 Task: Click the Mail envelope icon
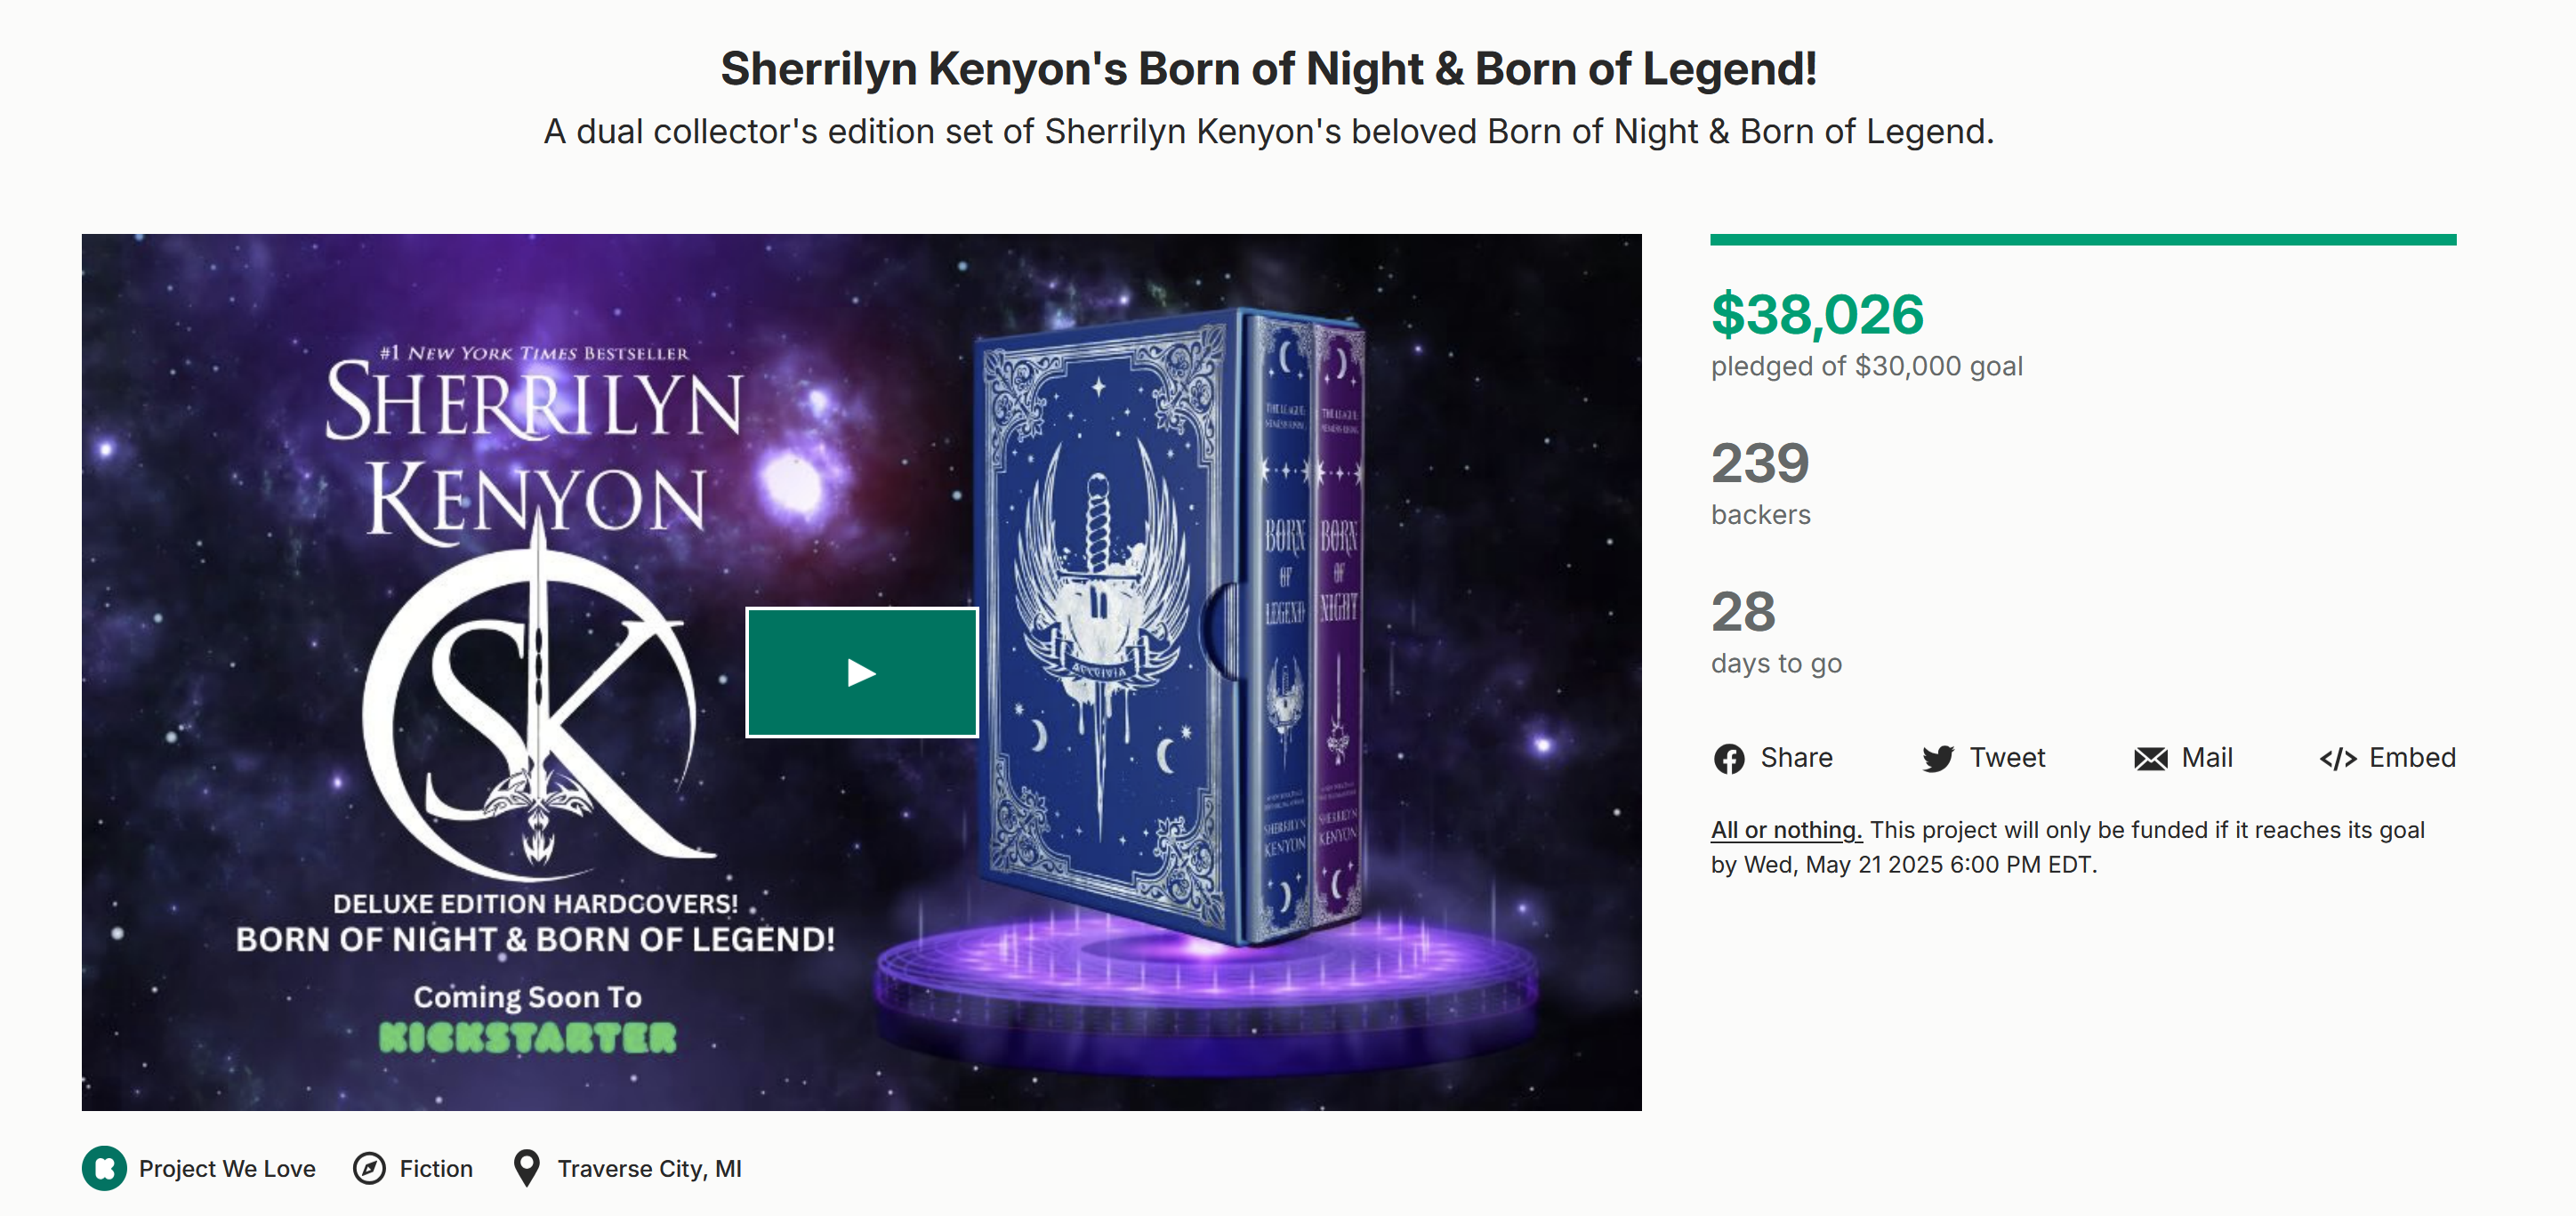(2150, 759)
